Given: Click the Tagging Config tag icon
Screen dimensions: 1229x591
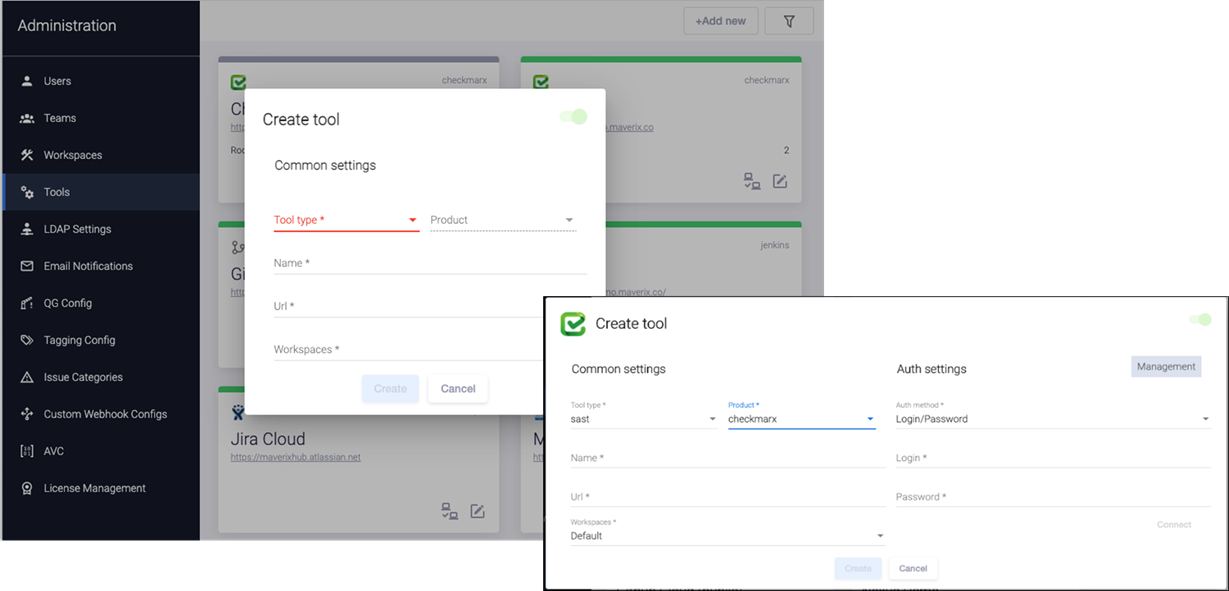Looking at the screenshot, I should 27,340.
